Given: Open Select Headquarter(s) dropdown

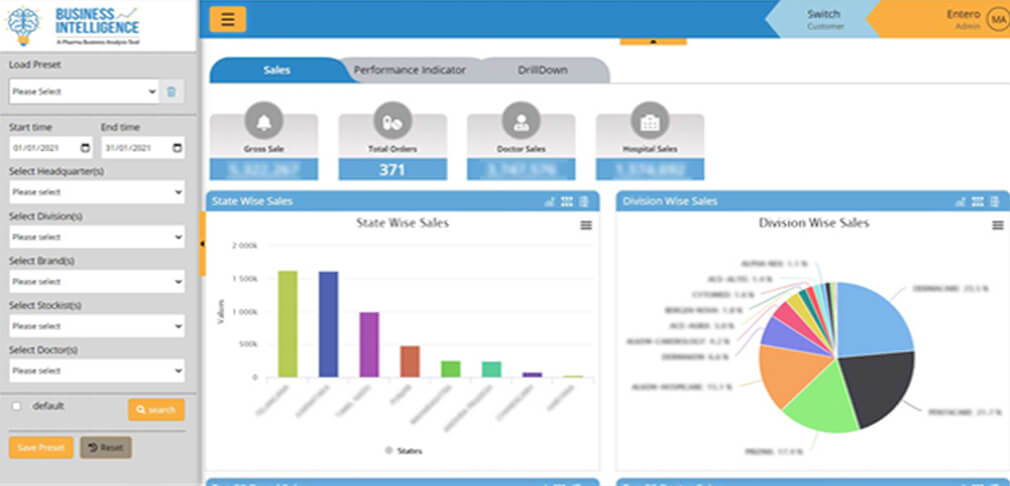Looking at the screenshot, I should coord(96,192).
